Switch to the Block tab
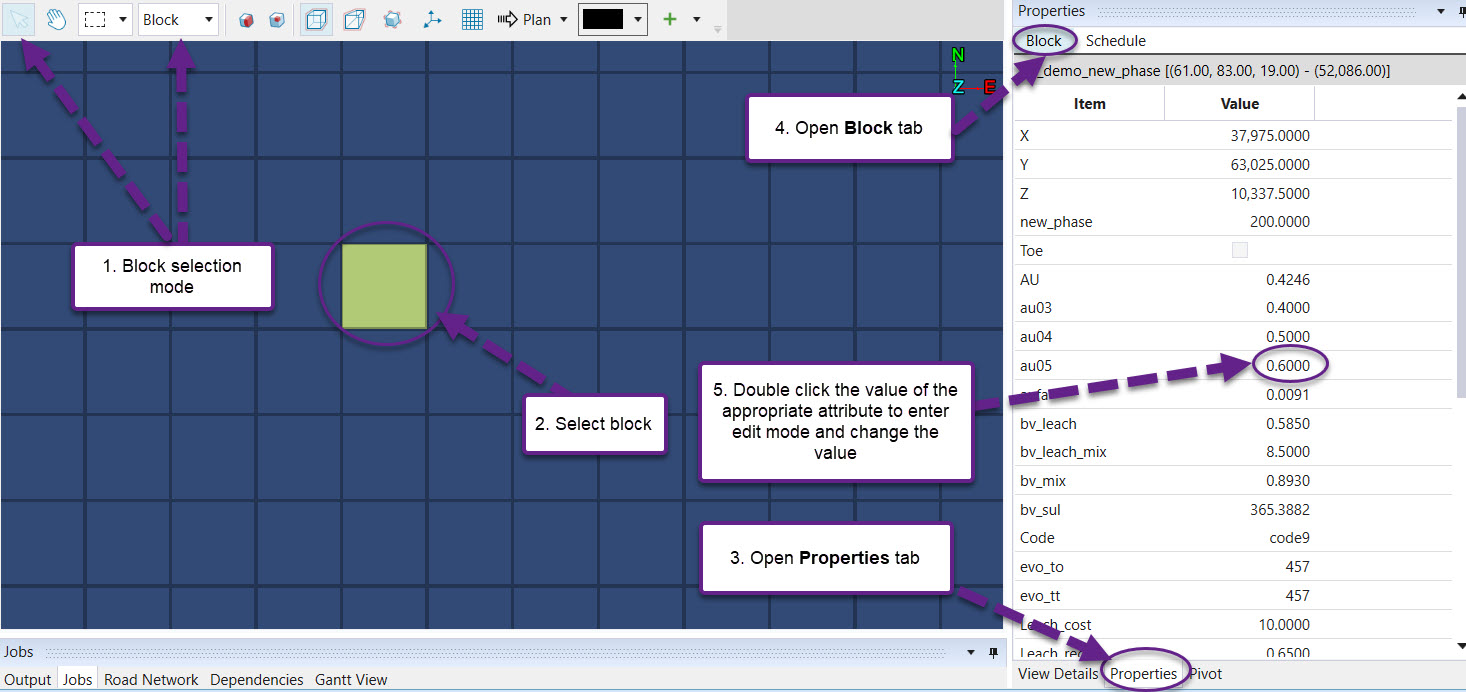Image resolution: width=1466 pixels, height=692 pixels. (1043, 41)
